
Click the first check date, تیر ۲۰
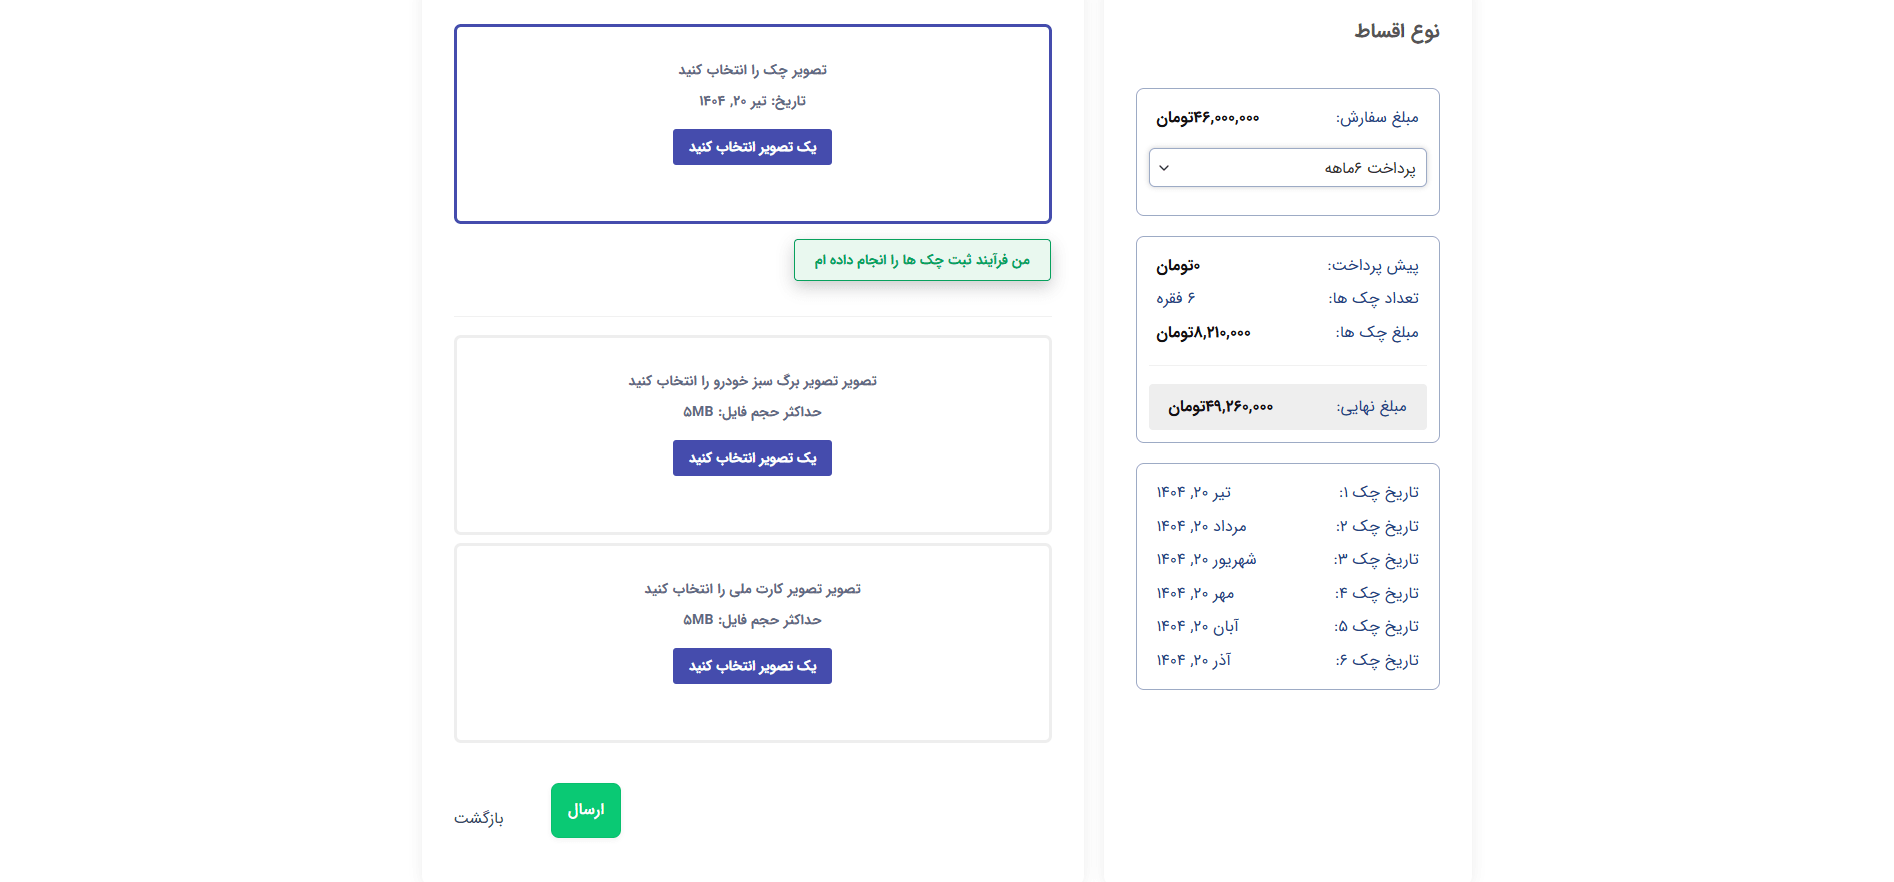tap(1194, 492)
